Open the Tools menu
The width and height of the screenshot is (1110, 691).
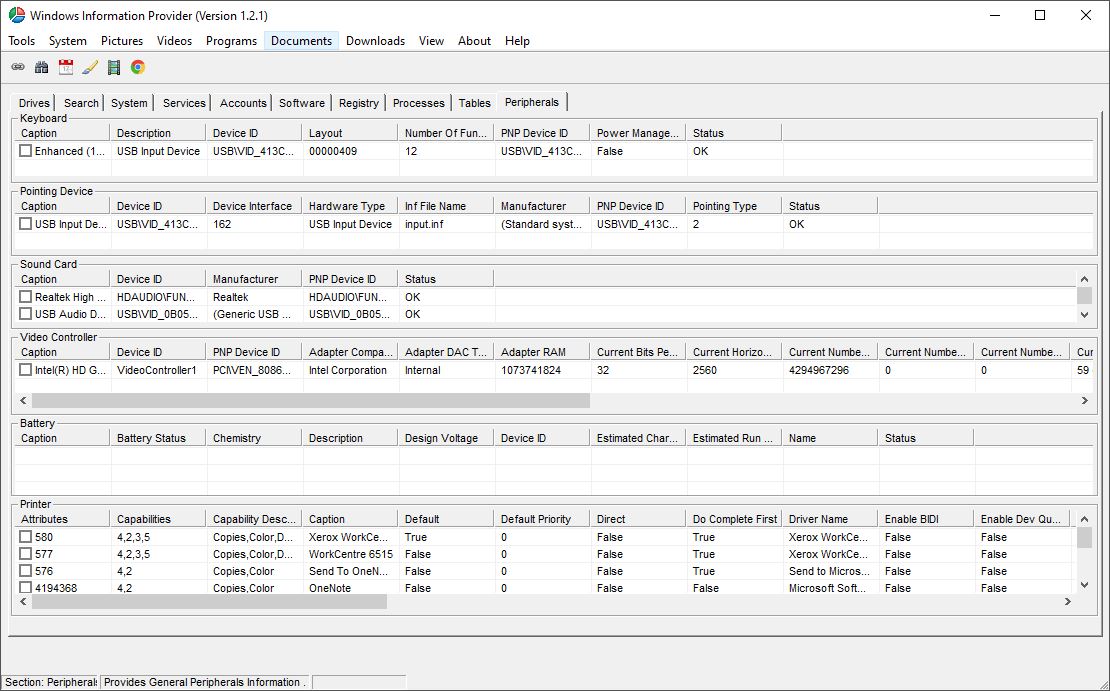point(21,41)
